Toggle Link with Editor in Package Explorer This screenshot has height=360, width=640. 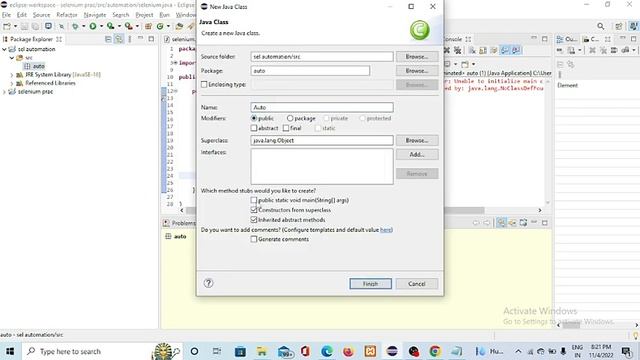(x=119, y=39)
